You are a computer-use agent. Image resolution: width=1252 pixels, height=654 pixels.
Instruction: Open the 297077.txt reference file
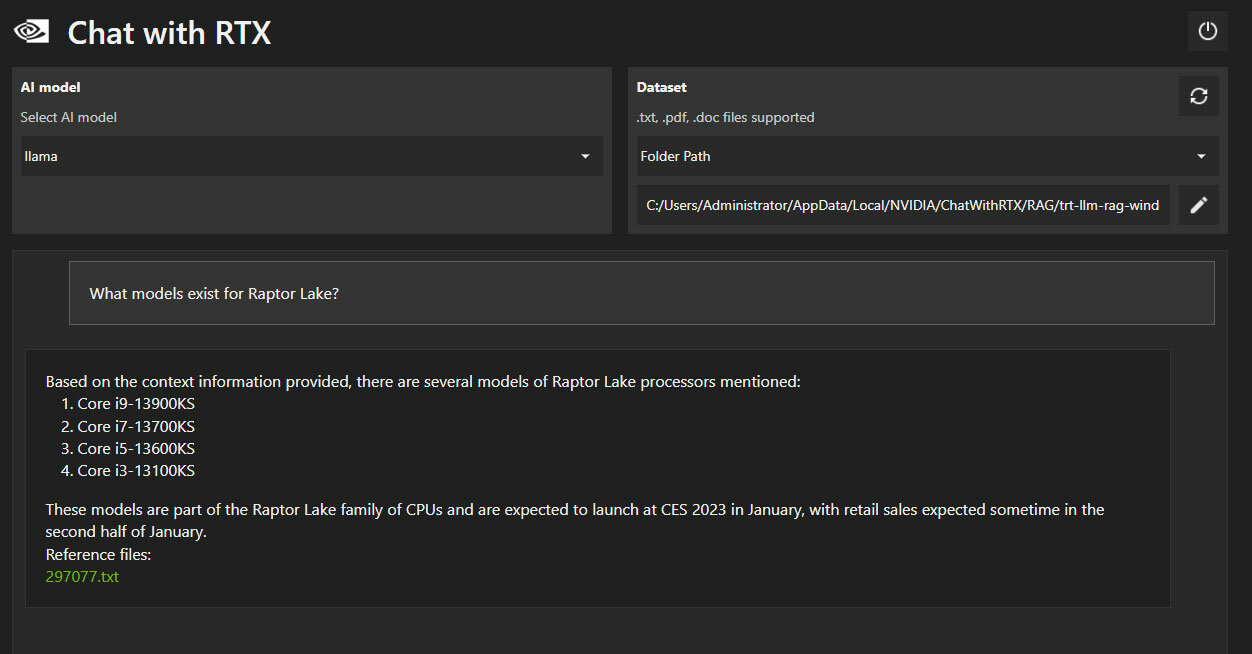[x=82, y=577]
